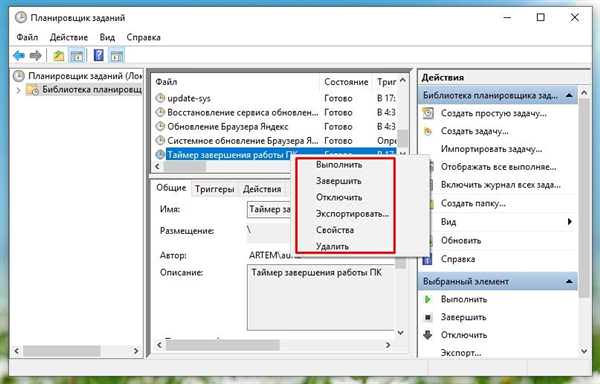Click the blue Help question-mark toolbar icon
600x384 pixels.
pyautogui.click(x=99, y=56)
